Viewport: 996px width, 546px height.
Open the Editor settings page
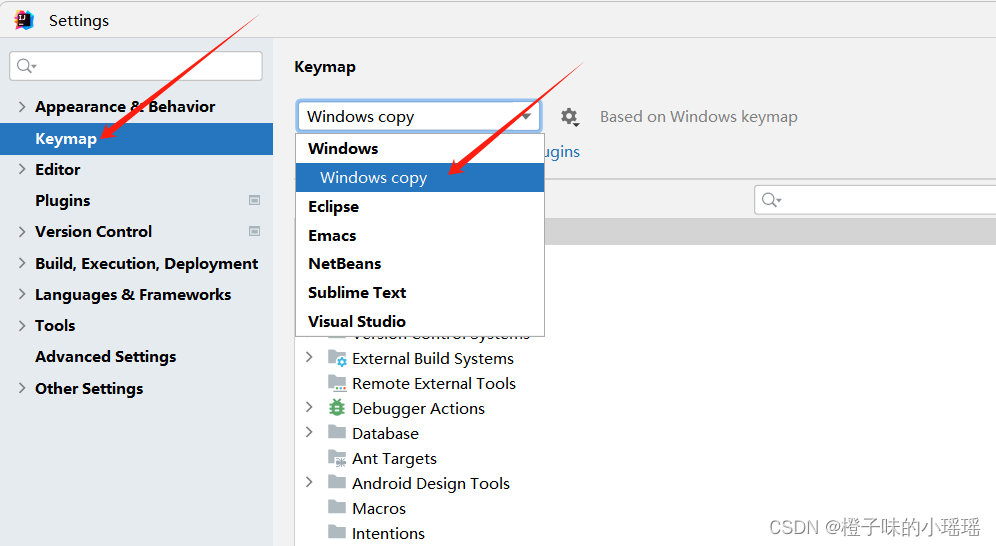point(137,170)
